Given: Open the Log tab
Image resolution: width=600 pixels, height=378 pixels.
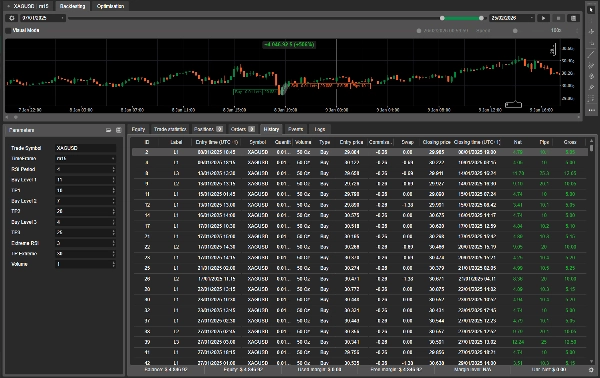Looking at the screenshot, I should coord(320,129).
